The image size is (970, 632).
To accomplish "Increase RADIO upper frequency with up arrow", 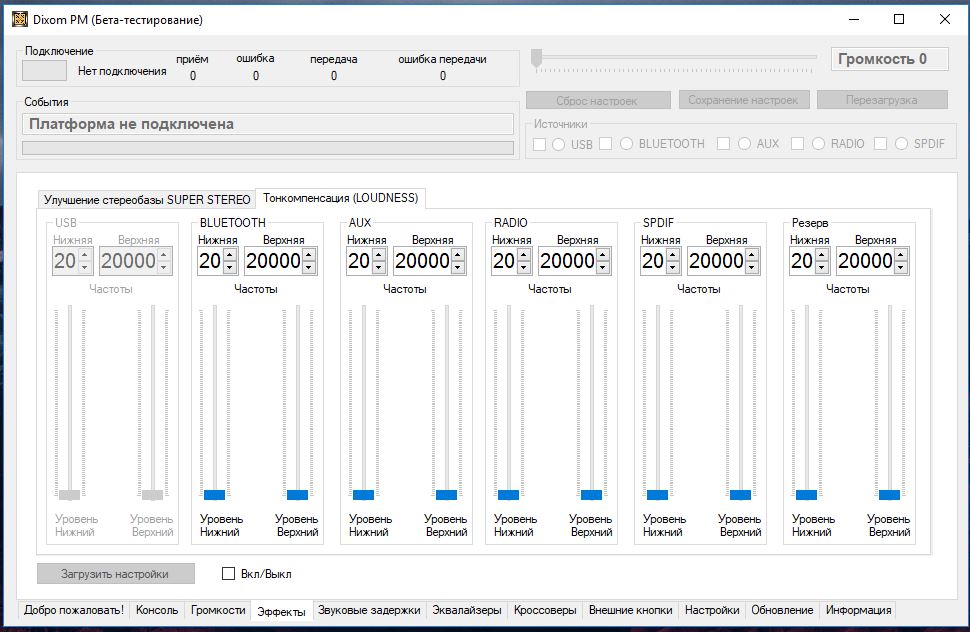I will click(x=603, y=255).
